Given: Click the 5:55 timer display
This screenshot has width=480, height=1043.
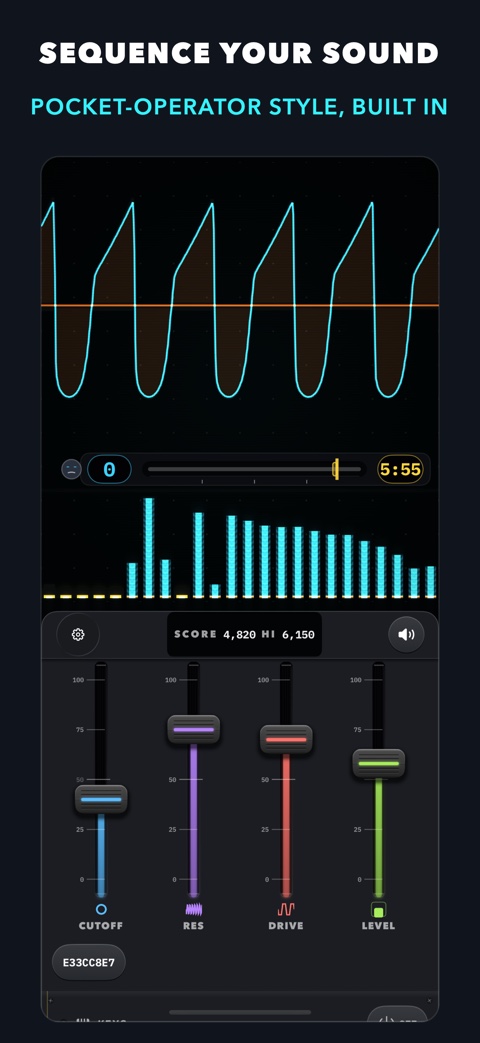Looking at the screenshot, I should coord(400,470).
